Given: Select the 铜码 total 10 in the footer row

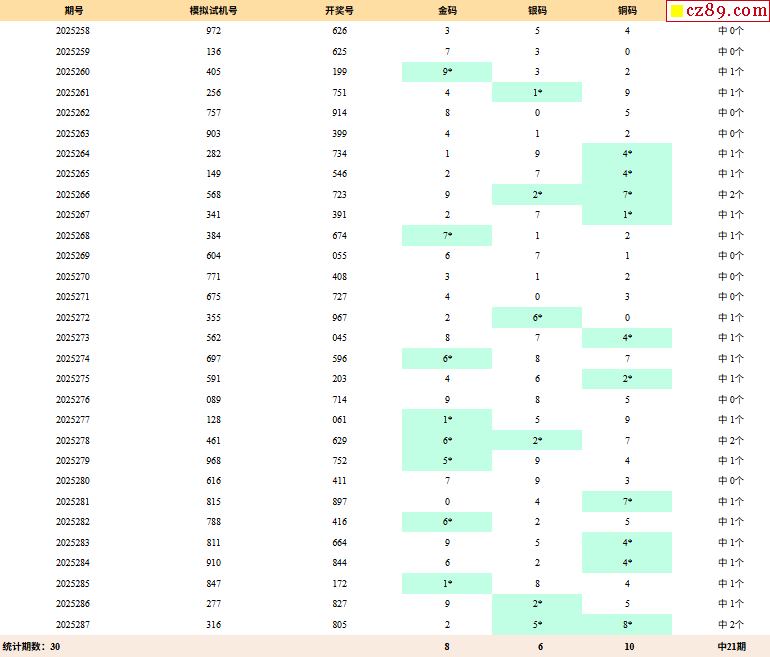Looking at the screenshot, I should click(x=627, y=646).
